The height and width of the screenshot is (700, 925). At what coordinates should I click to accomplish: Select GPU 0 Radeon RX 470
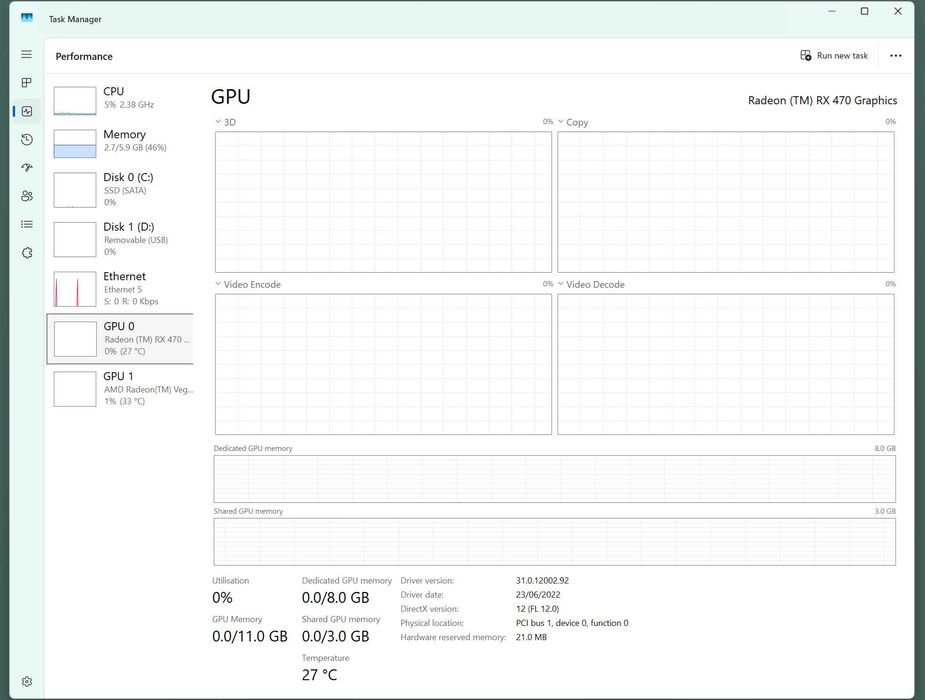point(120,339)
